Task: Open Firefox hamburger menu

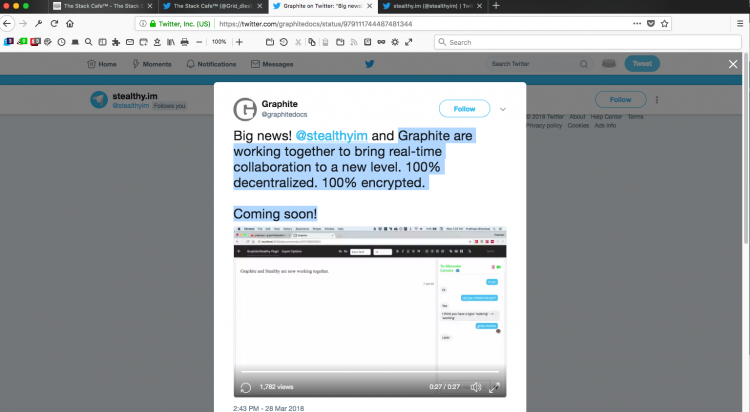Action: (739, 23)
